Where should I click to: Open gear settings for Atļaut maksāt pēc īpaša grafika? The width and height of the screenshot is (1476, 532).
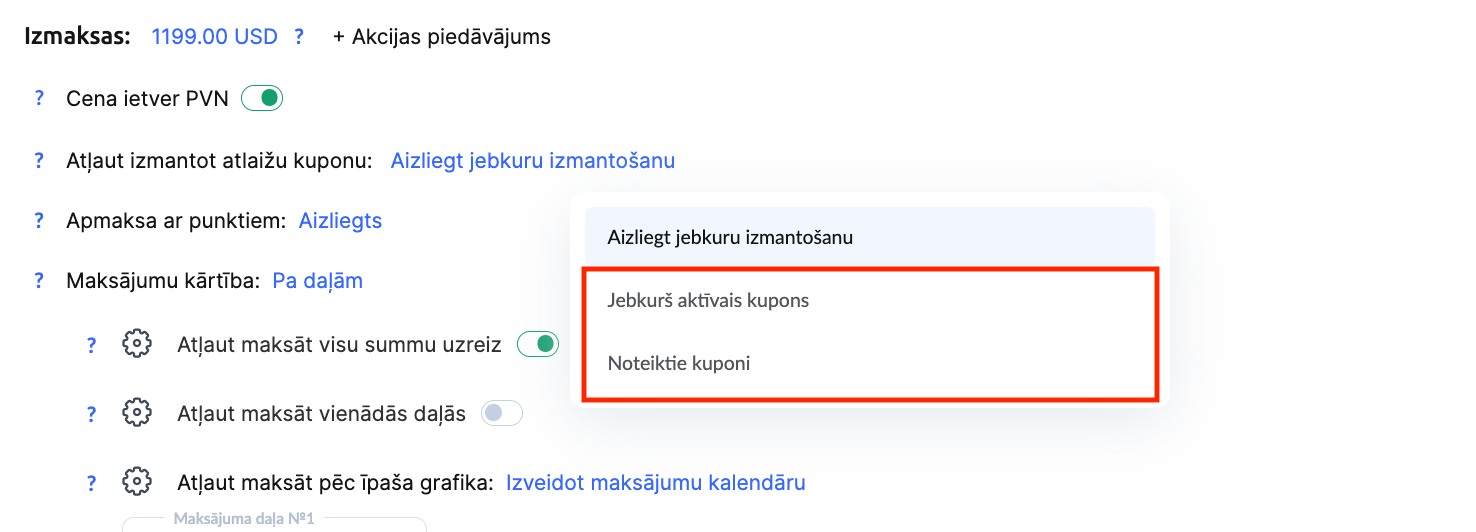pyautogui.click(x=136, y=482)
